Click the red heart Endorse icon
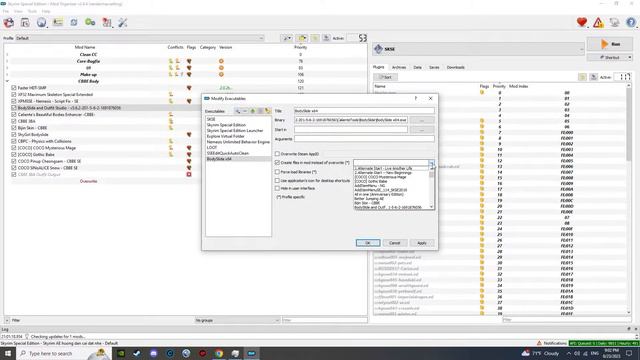This screenshot has width=640, height=360. [x=582, y=22]
